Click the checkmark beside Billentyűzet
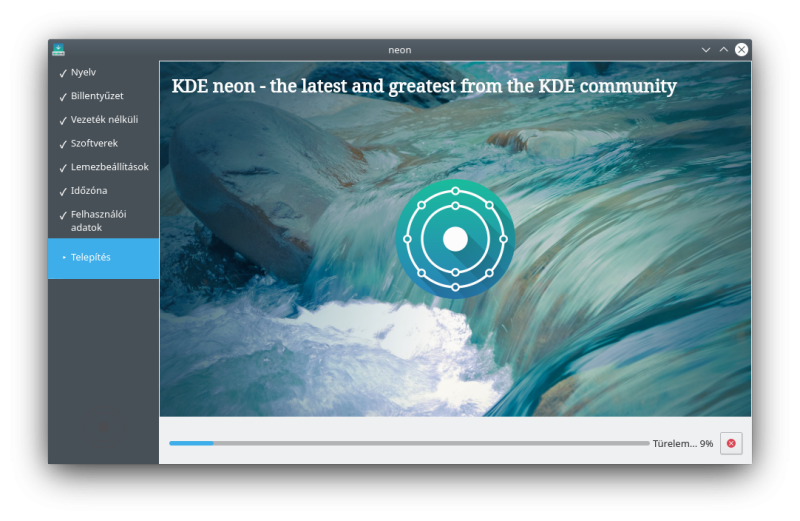 [63, 97]
